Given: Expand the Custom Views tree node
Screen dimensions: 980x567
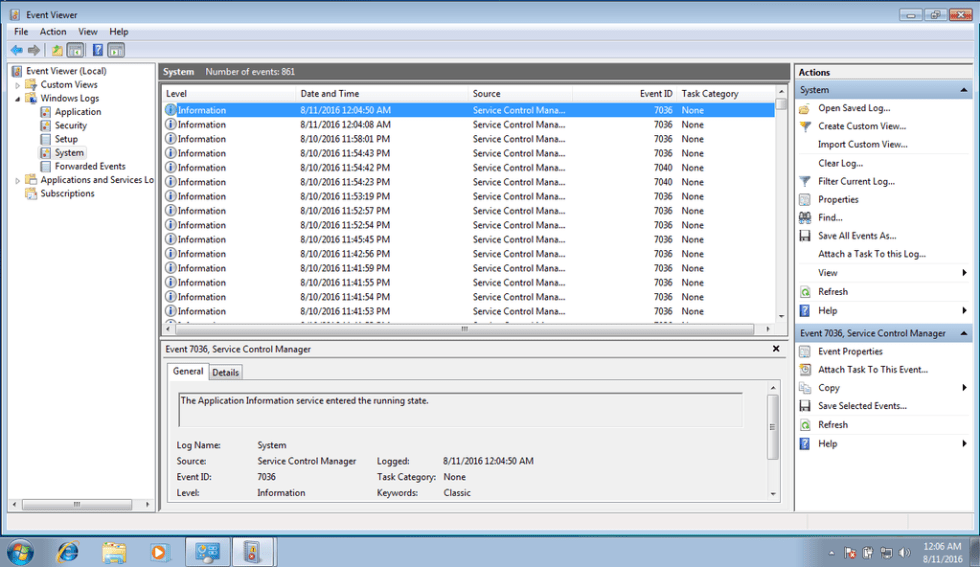Looking at the screenshot, I should coord(17,85).
